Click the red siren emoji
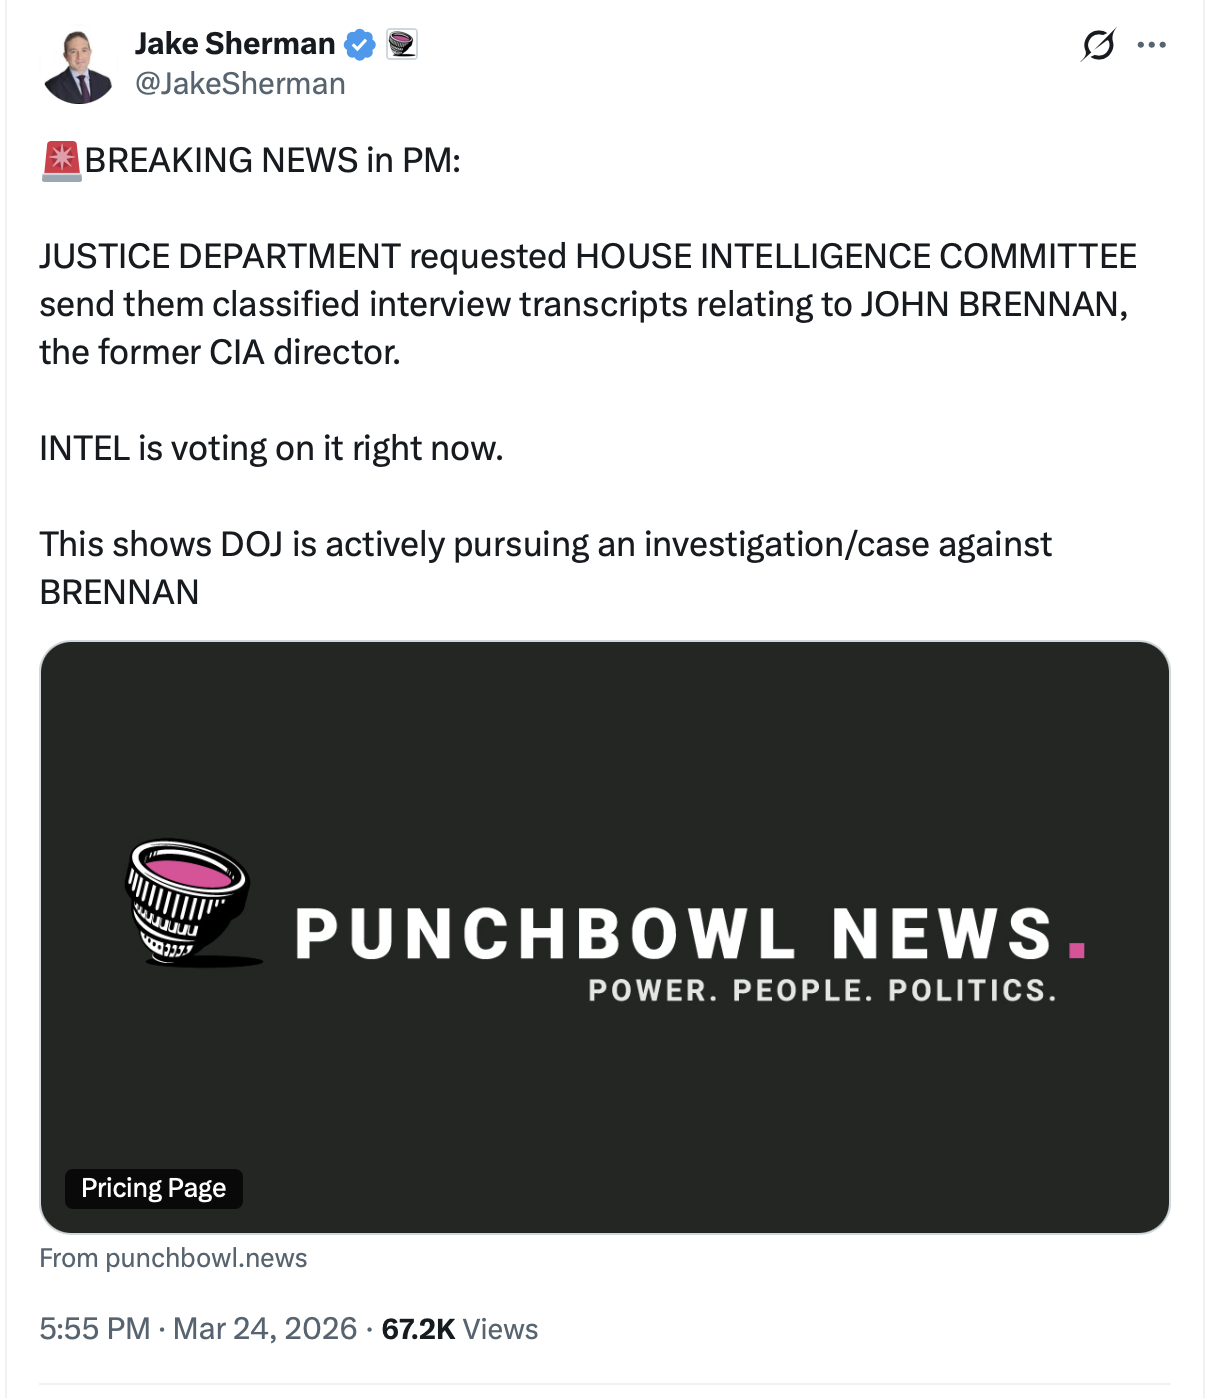The width and height of the screenshot is (1212, 1398). [x=61, y=161]
